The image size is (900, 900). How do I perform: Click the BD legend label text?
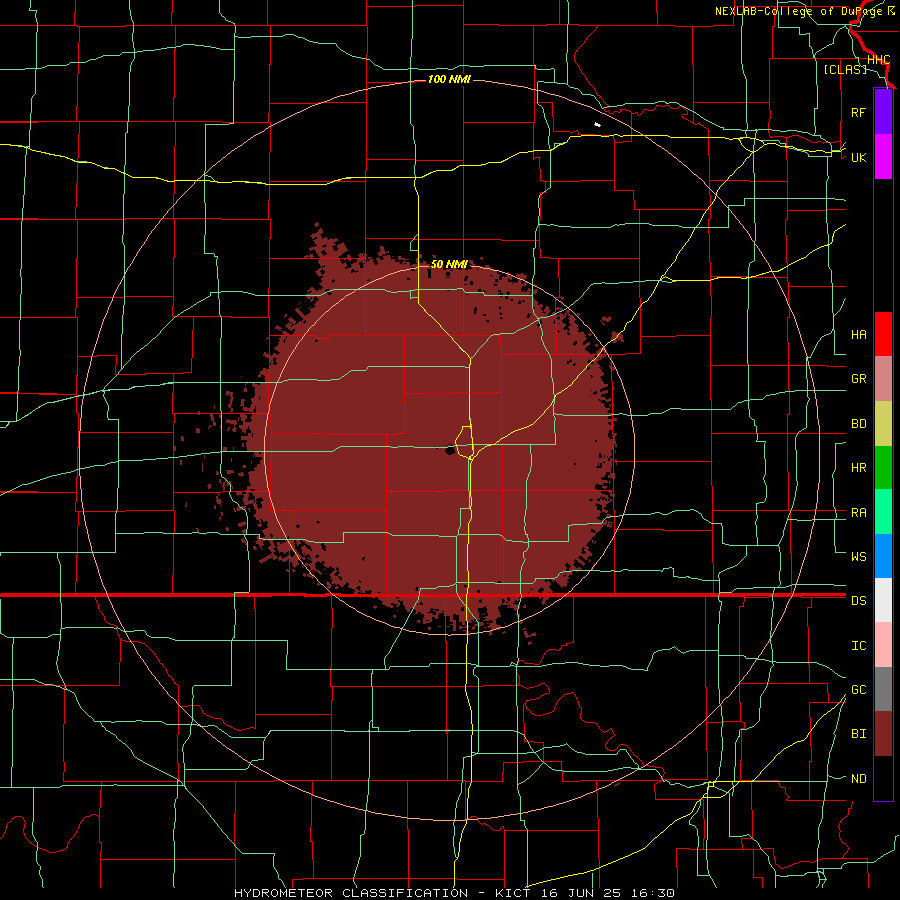(858, 424)
